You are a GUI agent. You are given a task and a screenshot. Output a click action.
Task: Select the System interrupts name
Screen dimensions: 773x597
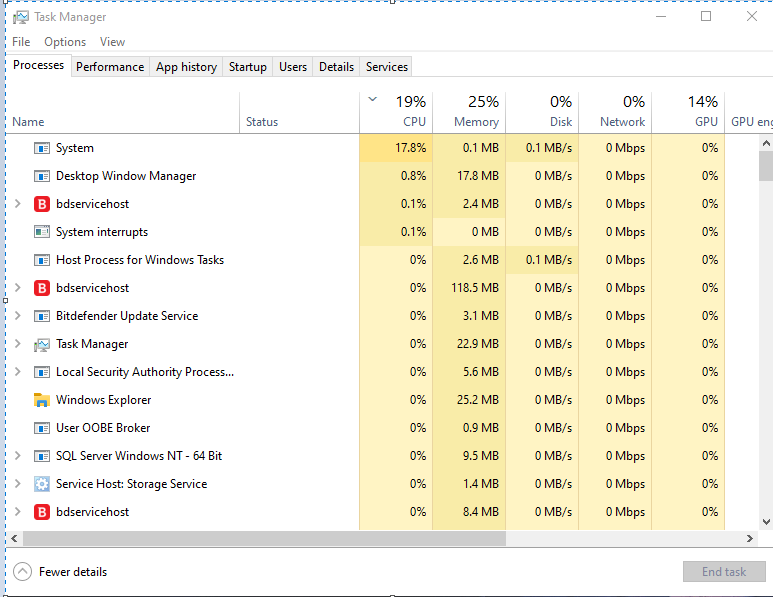(102, 232)
